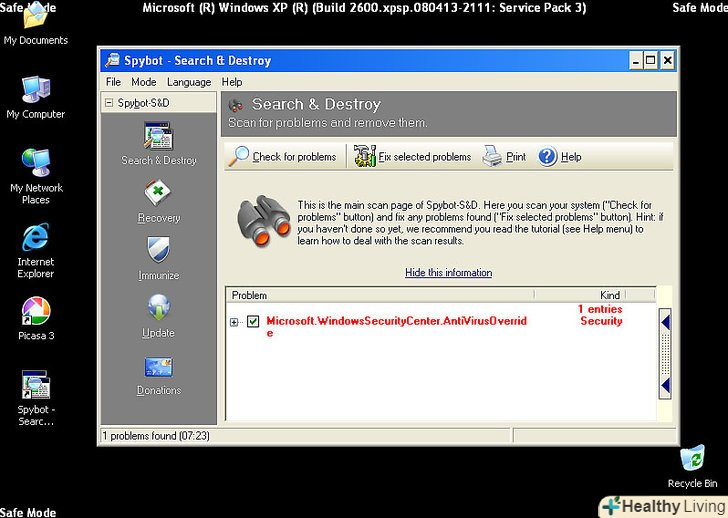728x518 pixels.
Task: Click the Check for problems magnifier icon
Action: tap(239, 156)
